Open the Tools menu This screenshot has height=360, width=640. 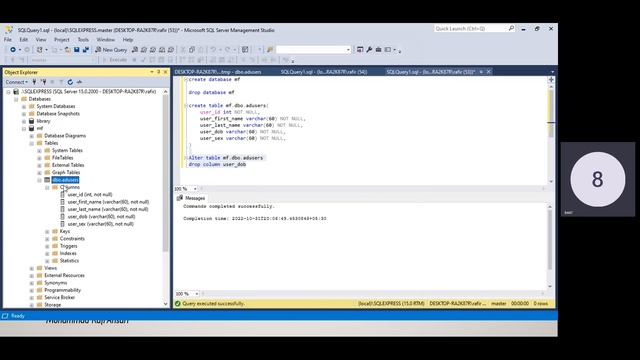coord(83,40)
